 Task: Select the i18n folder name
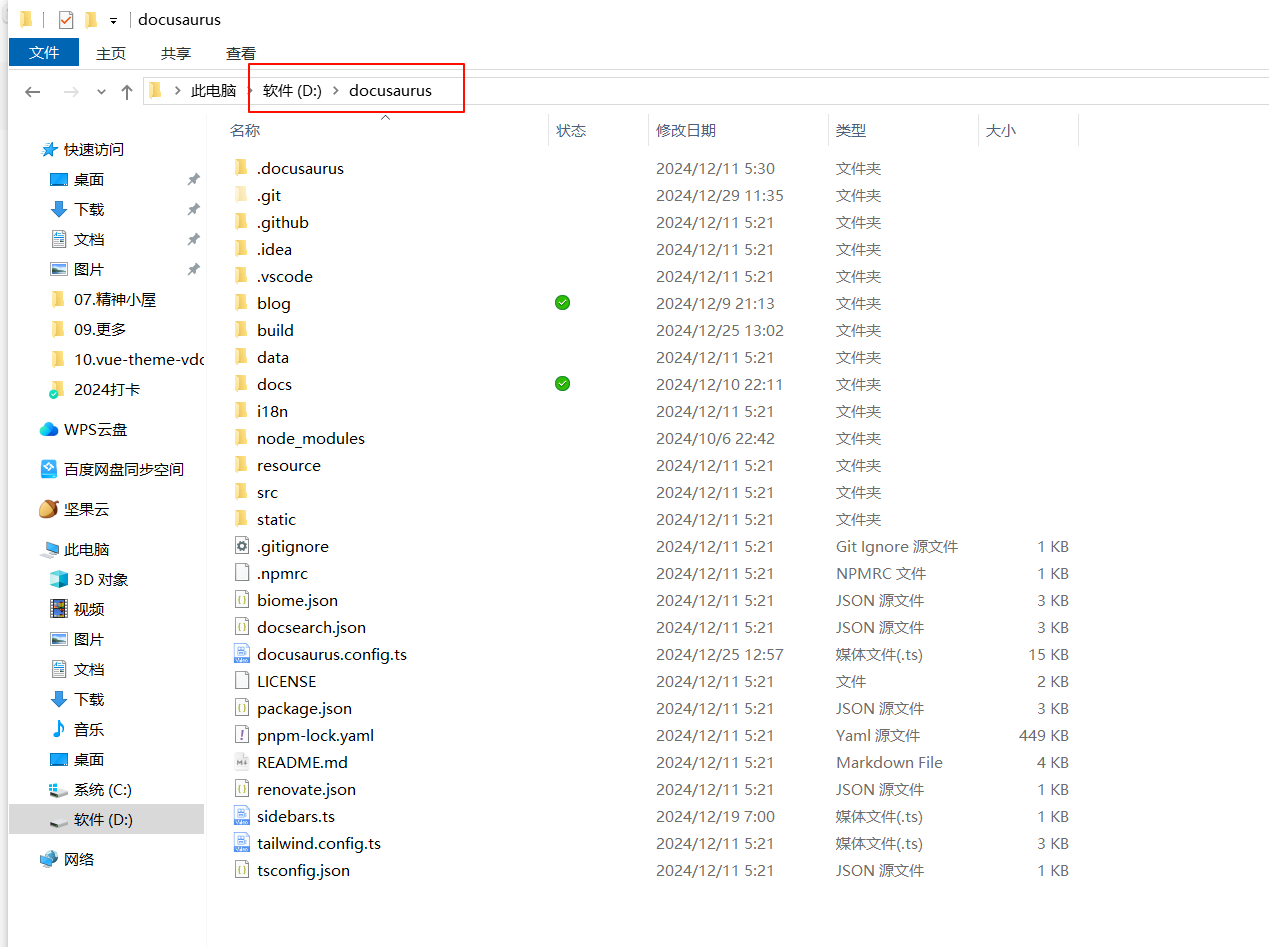click(273, 411)
